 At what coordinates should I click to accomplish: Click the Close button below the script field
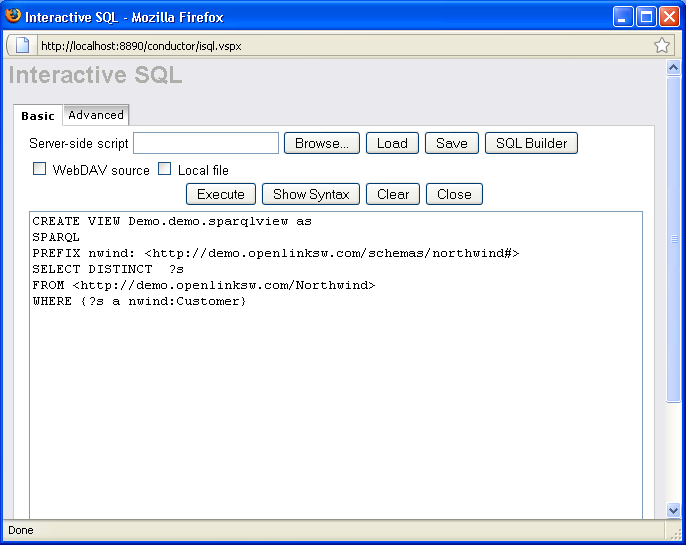454,194
